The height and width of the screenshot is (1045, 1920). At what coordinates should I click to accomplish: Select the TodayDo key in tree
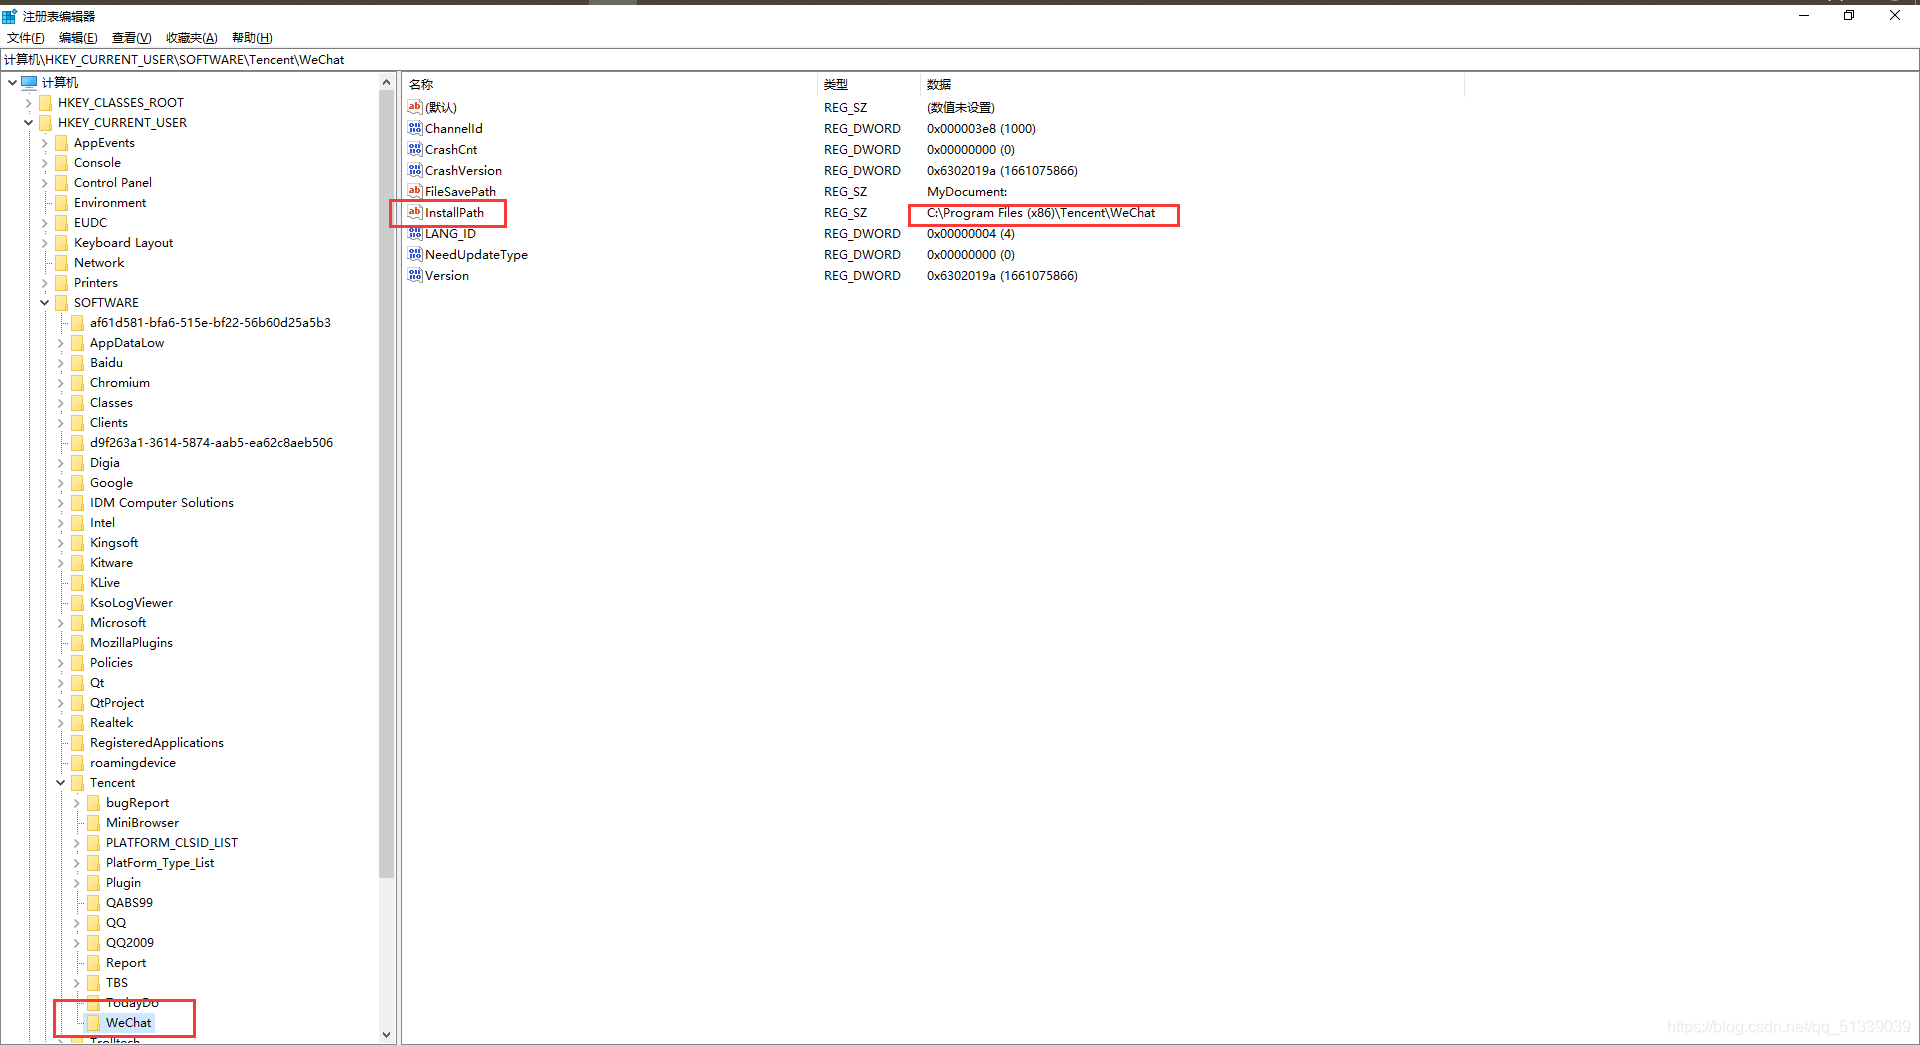tap(132, 1002)
